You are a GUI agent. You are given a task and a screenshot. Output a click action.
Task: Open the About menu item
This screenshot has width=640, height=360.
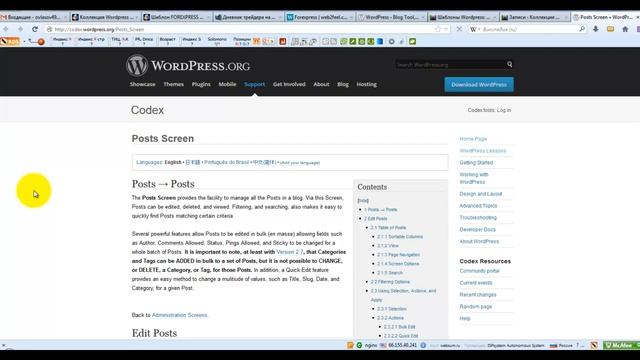[x=321, y=84]
